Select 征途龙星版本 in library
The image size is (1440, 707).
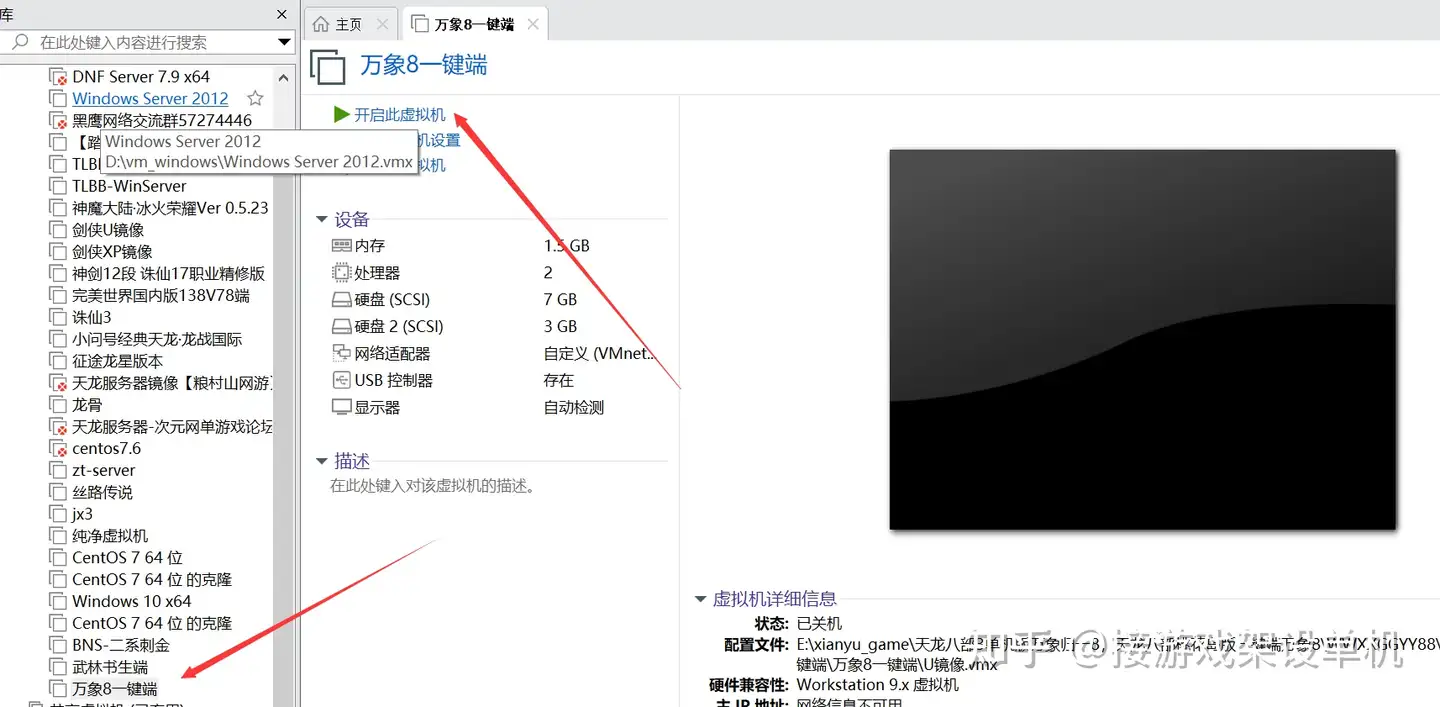click(x=117, y=362)
